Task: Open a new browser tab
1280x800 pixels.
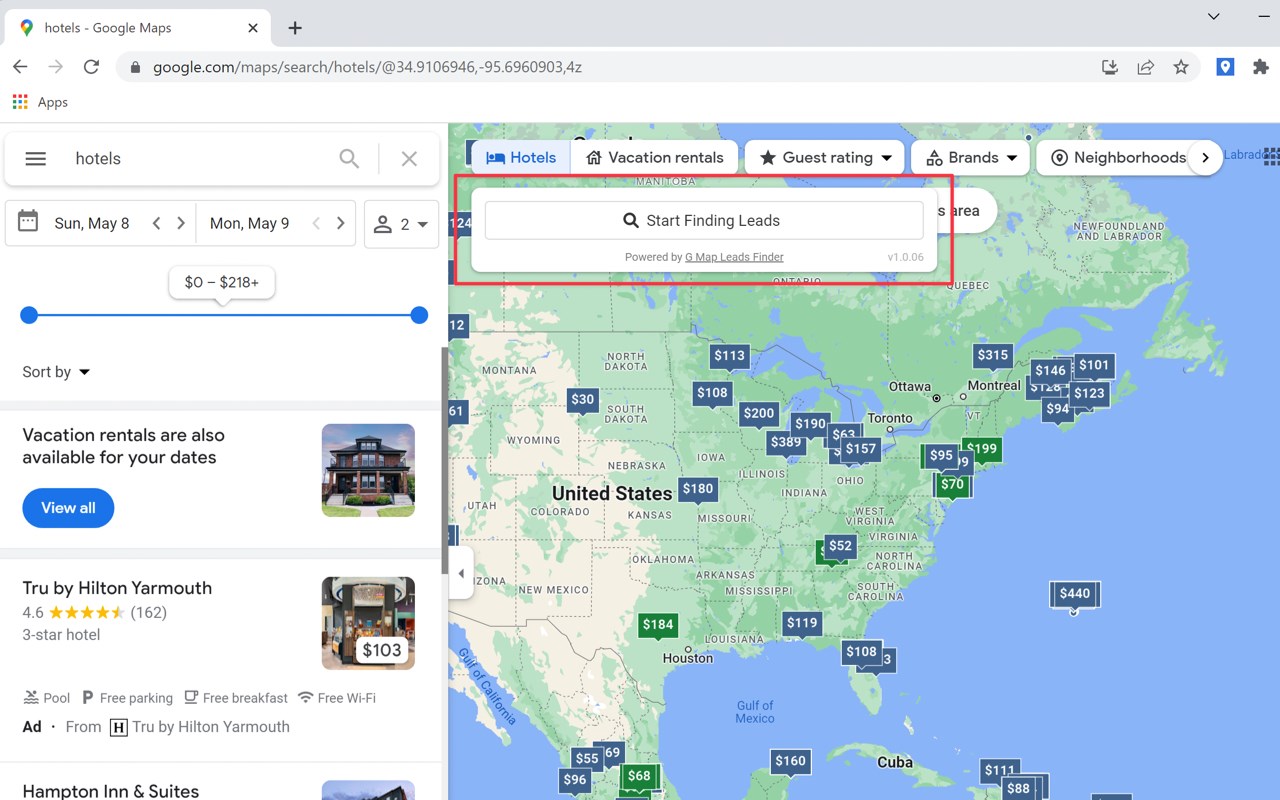Action: pyautogui.click(x=295, y=28)
